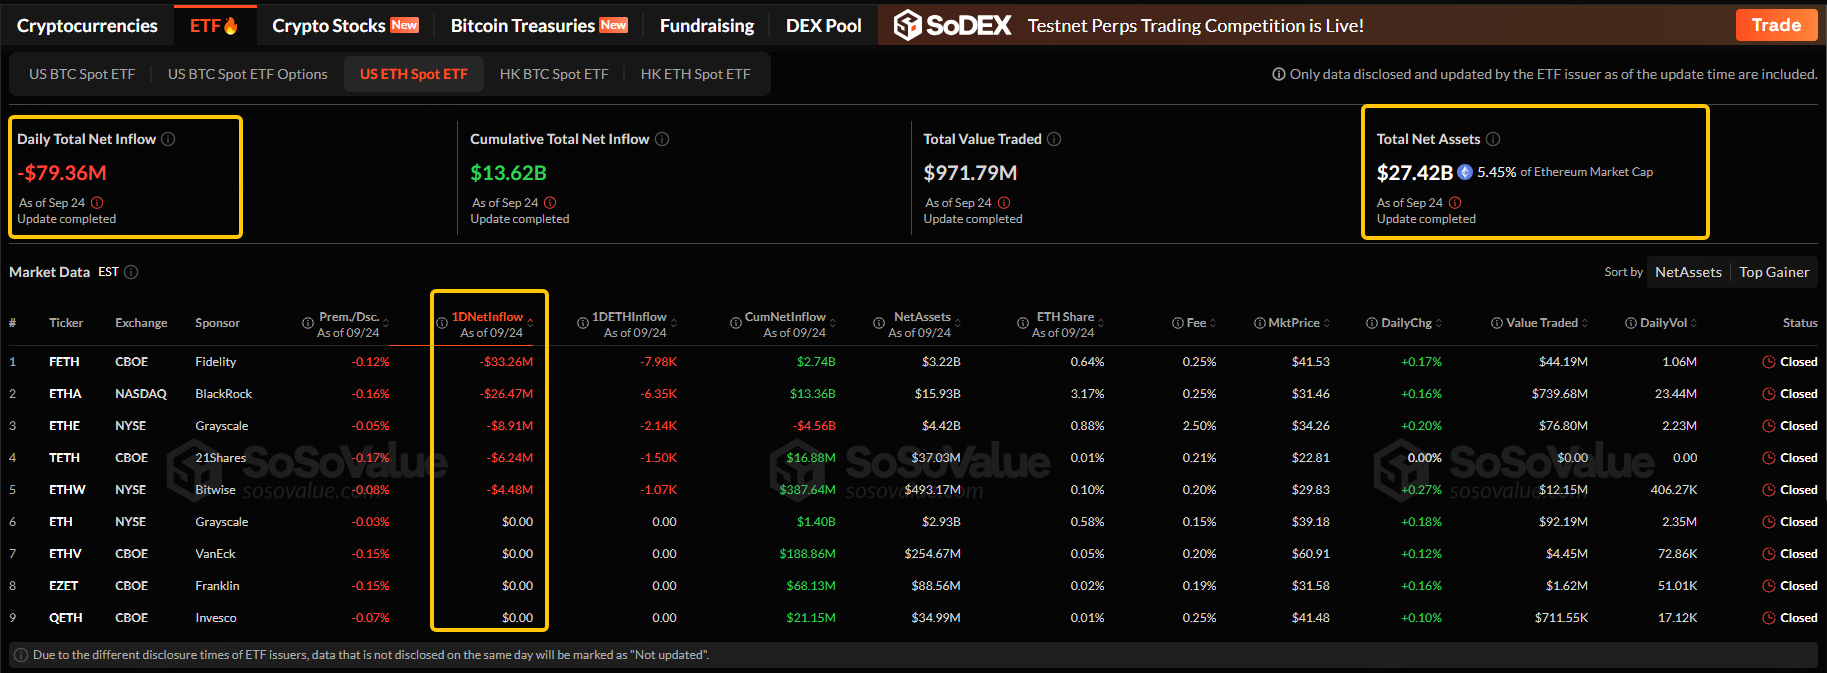The width and height of the screenshot is (1827, 673).
Task: Click the red alert icon under Daily Total Net Inflow
Action: pyautogui.click(x=97, y=203)
